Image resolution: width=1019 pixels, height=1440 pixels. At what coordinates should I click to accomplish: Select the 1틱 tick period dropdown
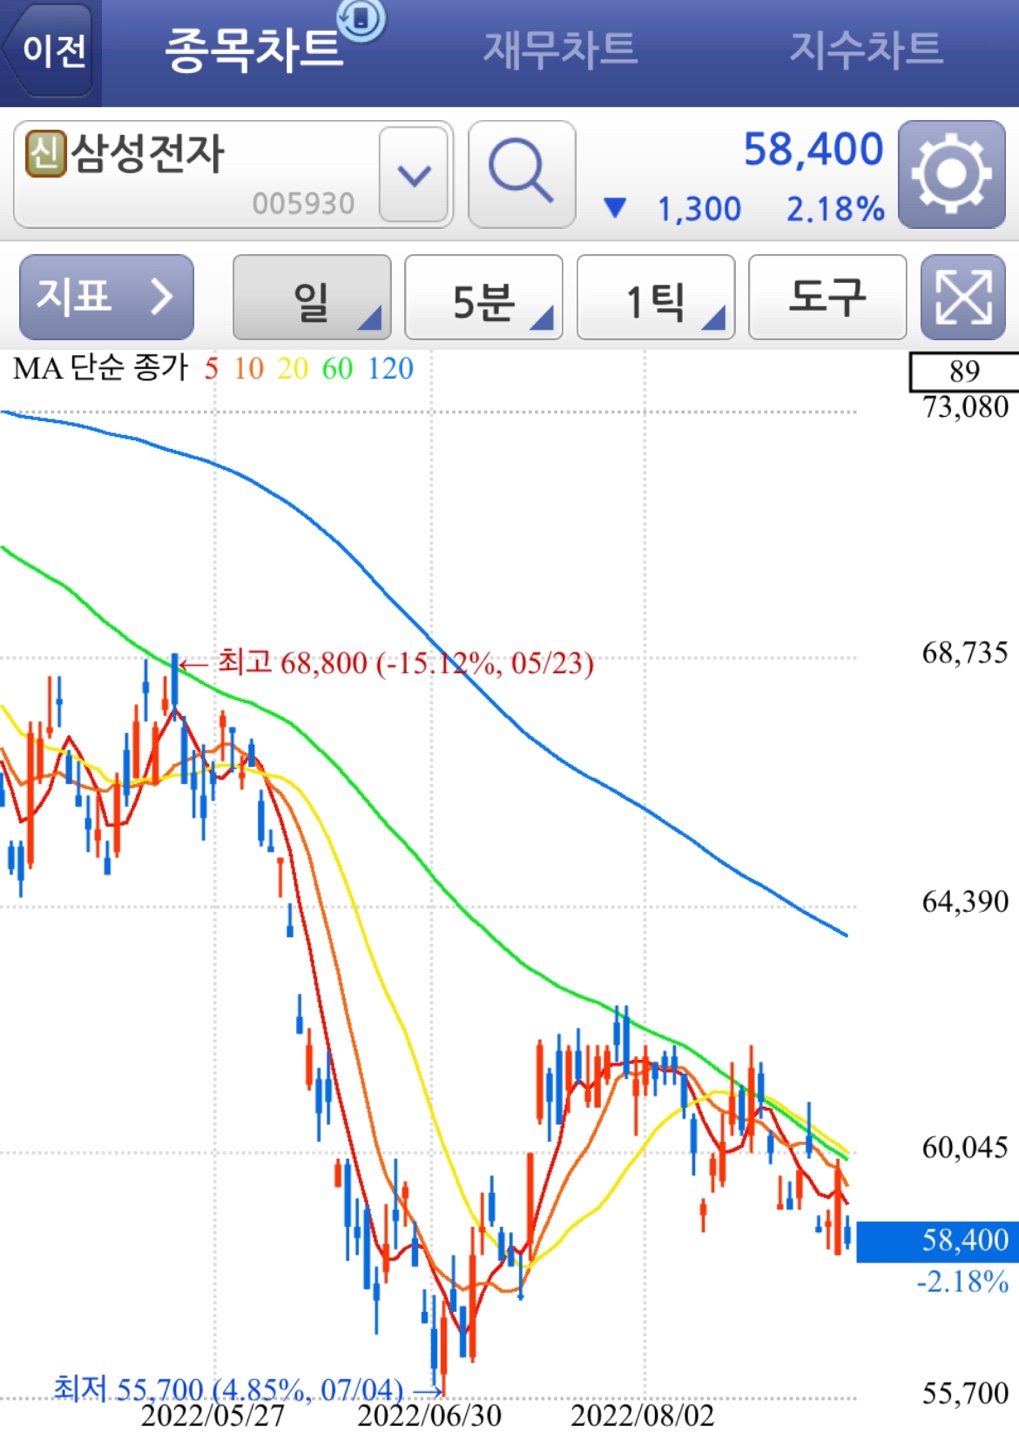[x=656, y=297]
